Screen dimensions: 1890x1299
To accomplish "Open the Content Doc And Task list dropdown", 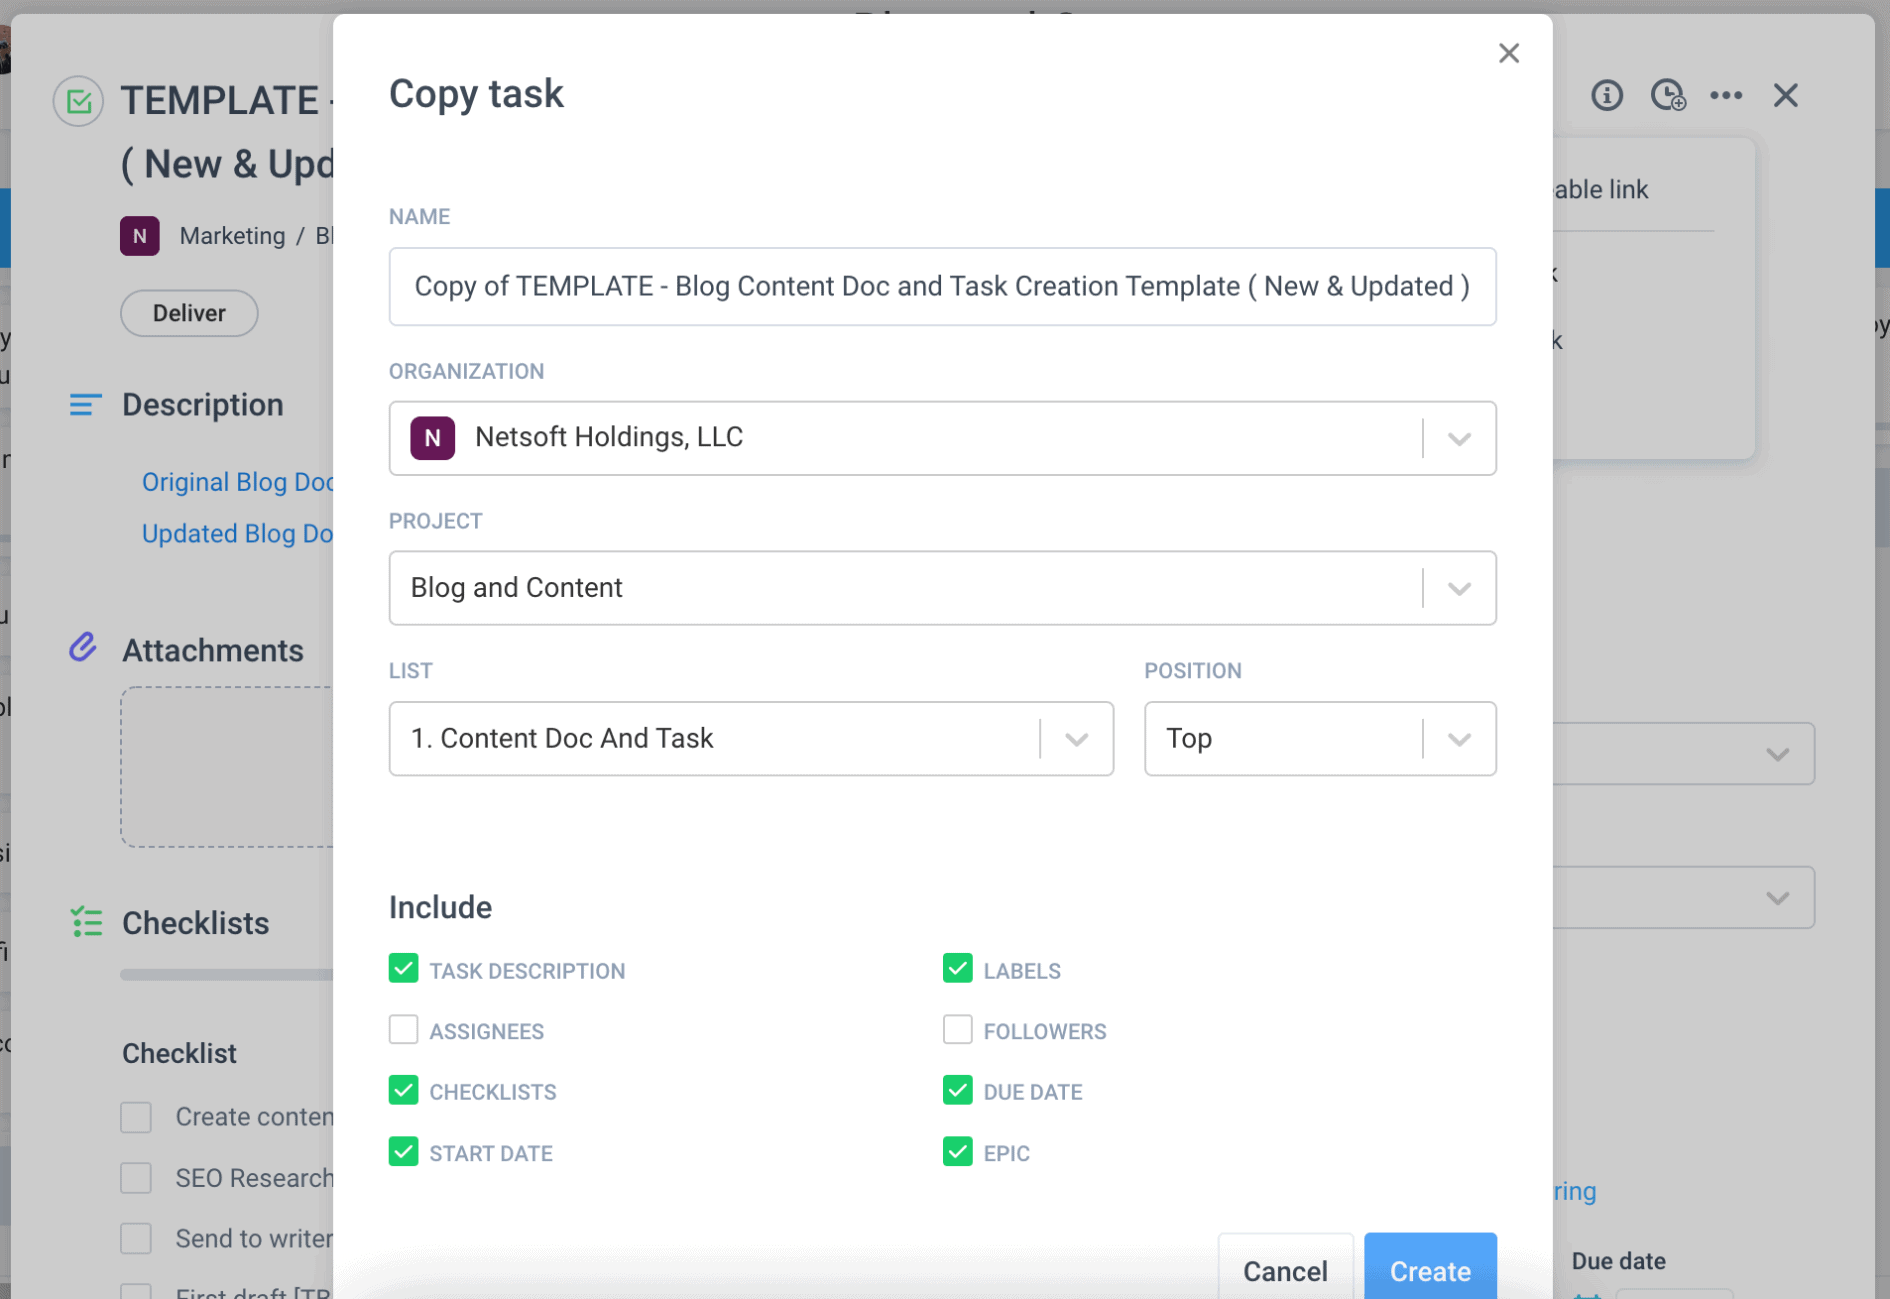I will 1077,738.
